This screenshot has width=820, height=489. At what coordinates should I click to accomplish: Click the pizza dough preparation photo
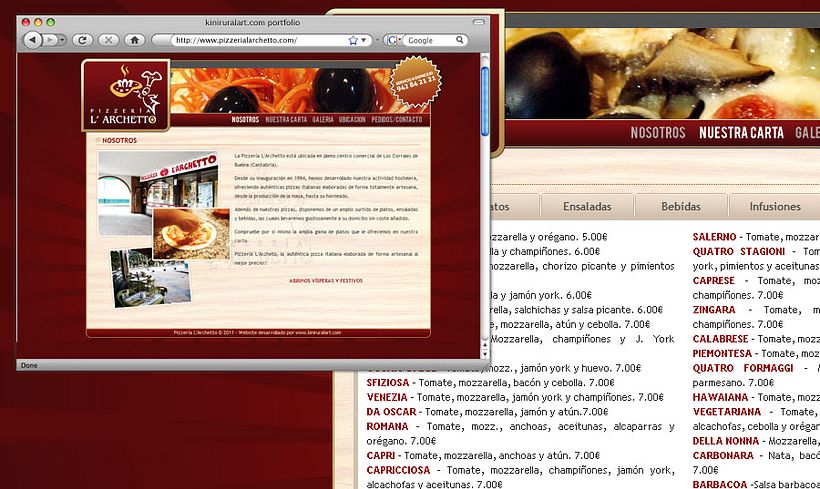(191, 234)
